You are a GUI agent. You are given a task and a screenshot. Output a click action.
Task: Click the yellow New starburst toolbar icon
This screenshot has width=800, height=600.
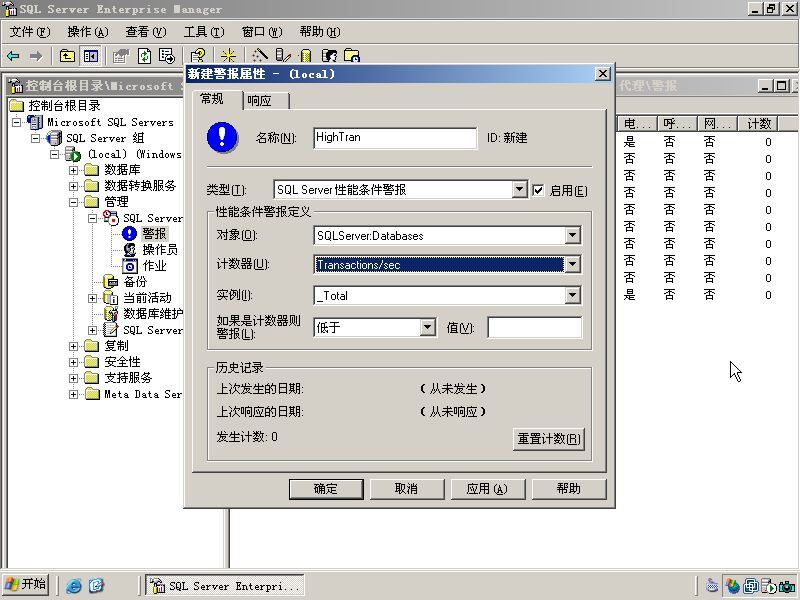pyautogui.click(x=229, y=56)
